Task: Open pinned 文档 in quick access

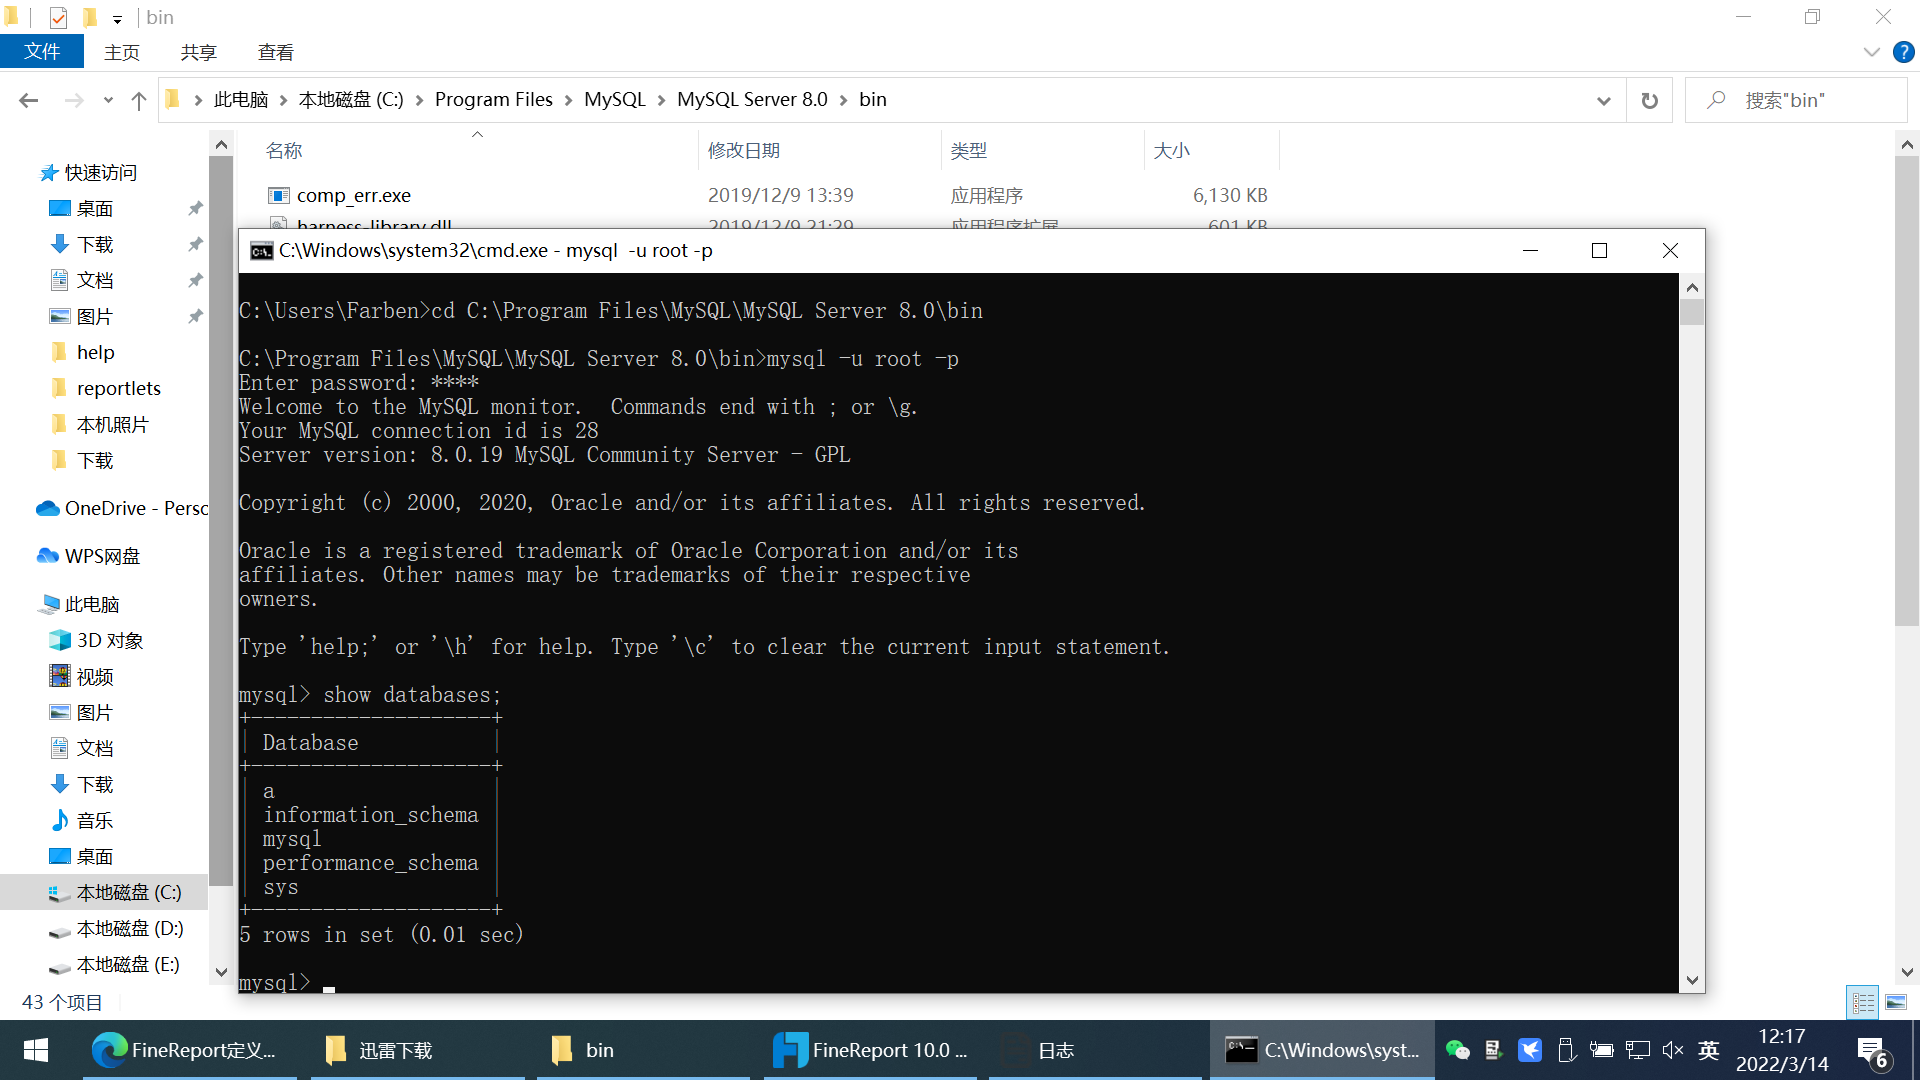Action: coord(95,280)
